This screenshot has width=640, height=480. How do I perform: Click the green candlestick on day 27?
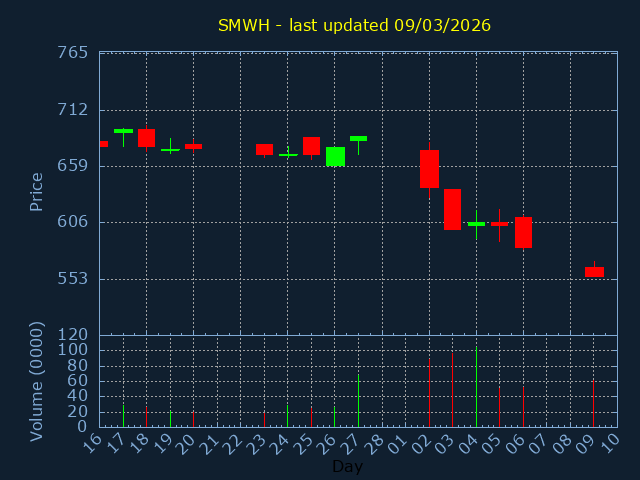[358, 138]
